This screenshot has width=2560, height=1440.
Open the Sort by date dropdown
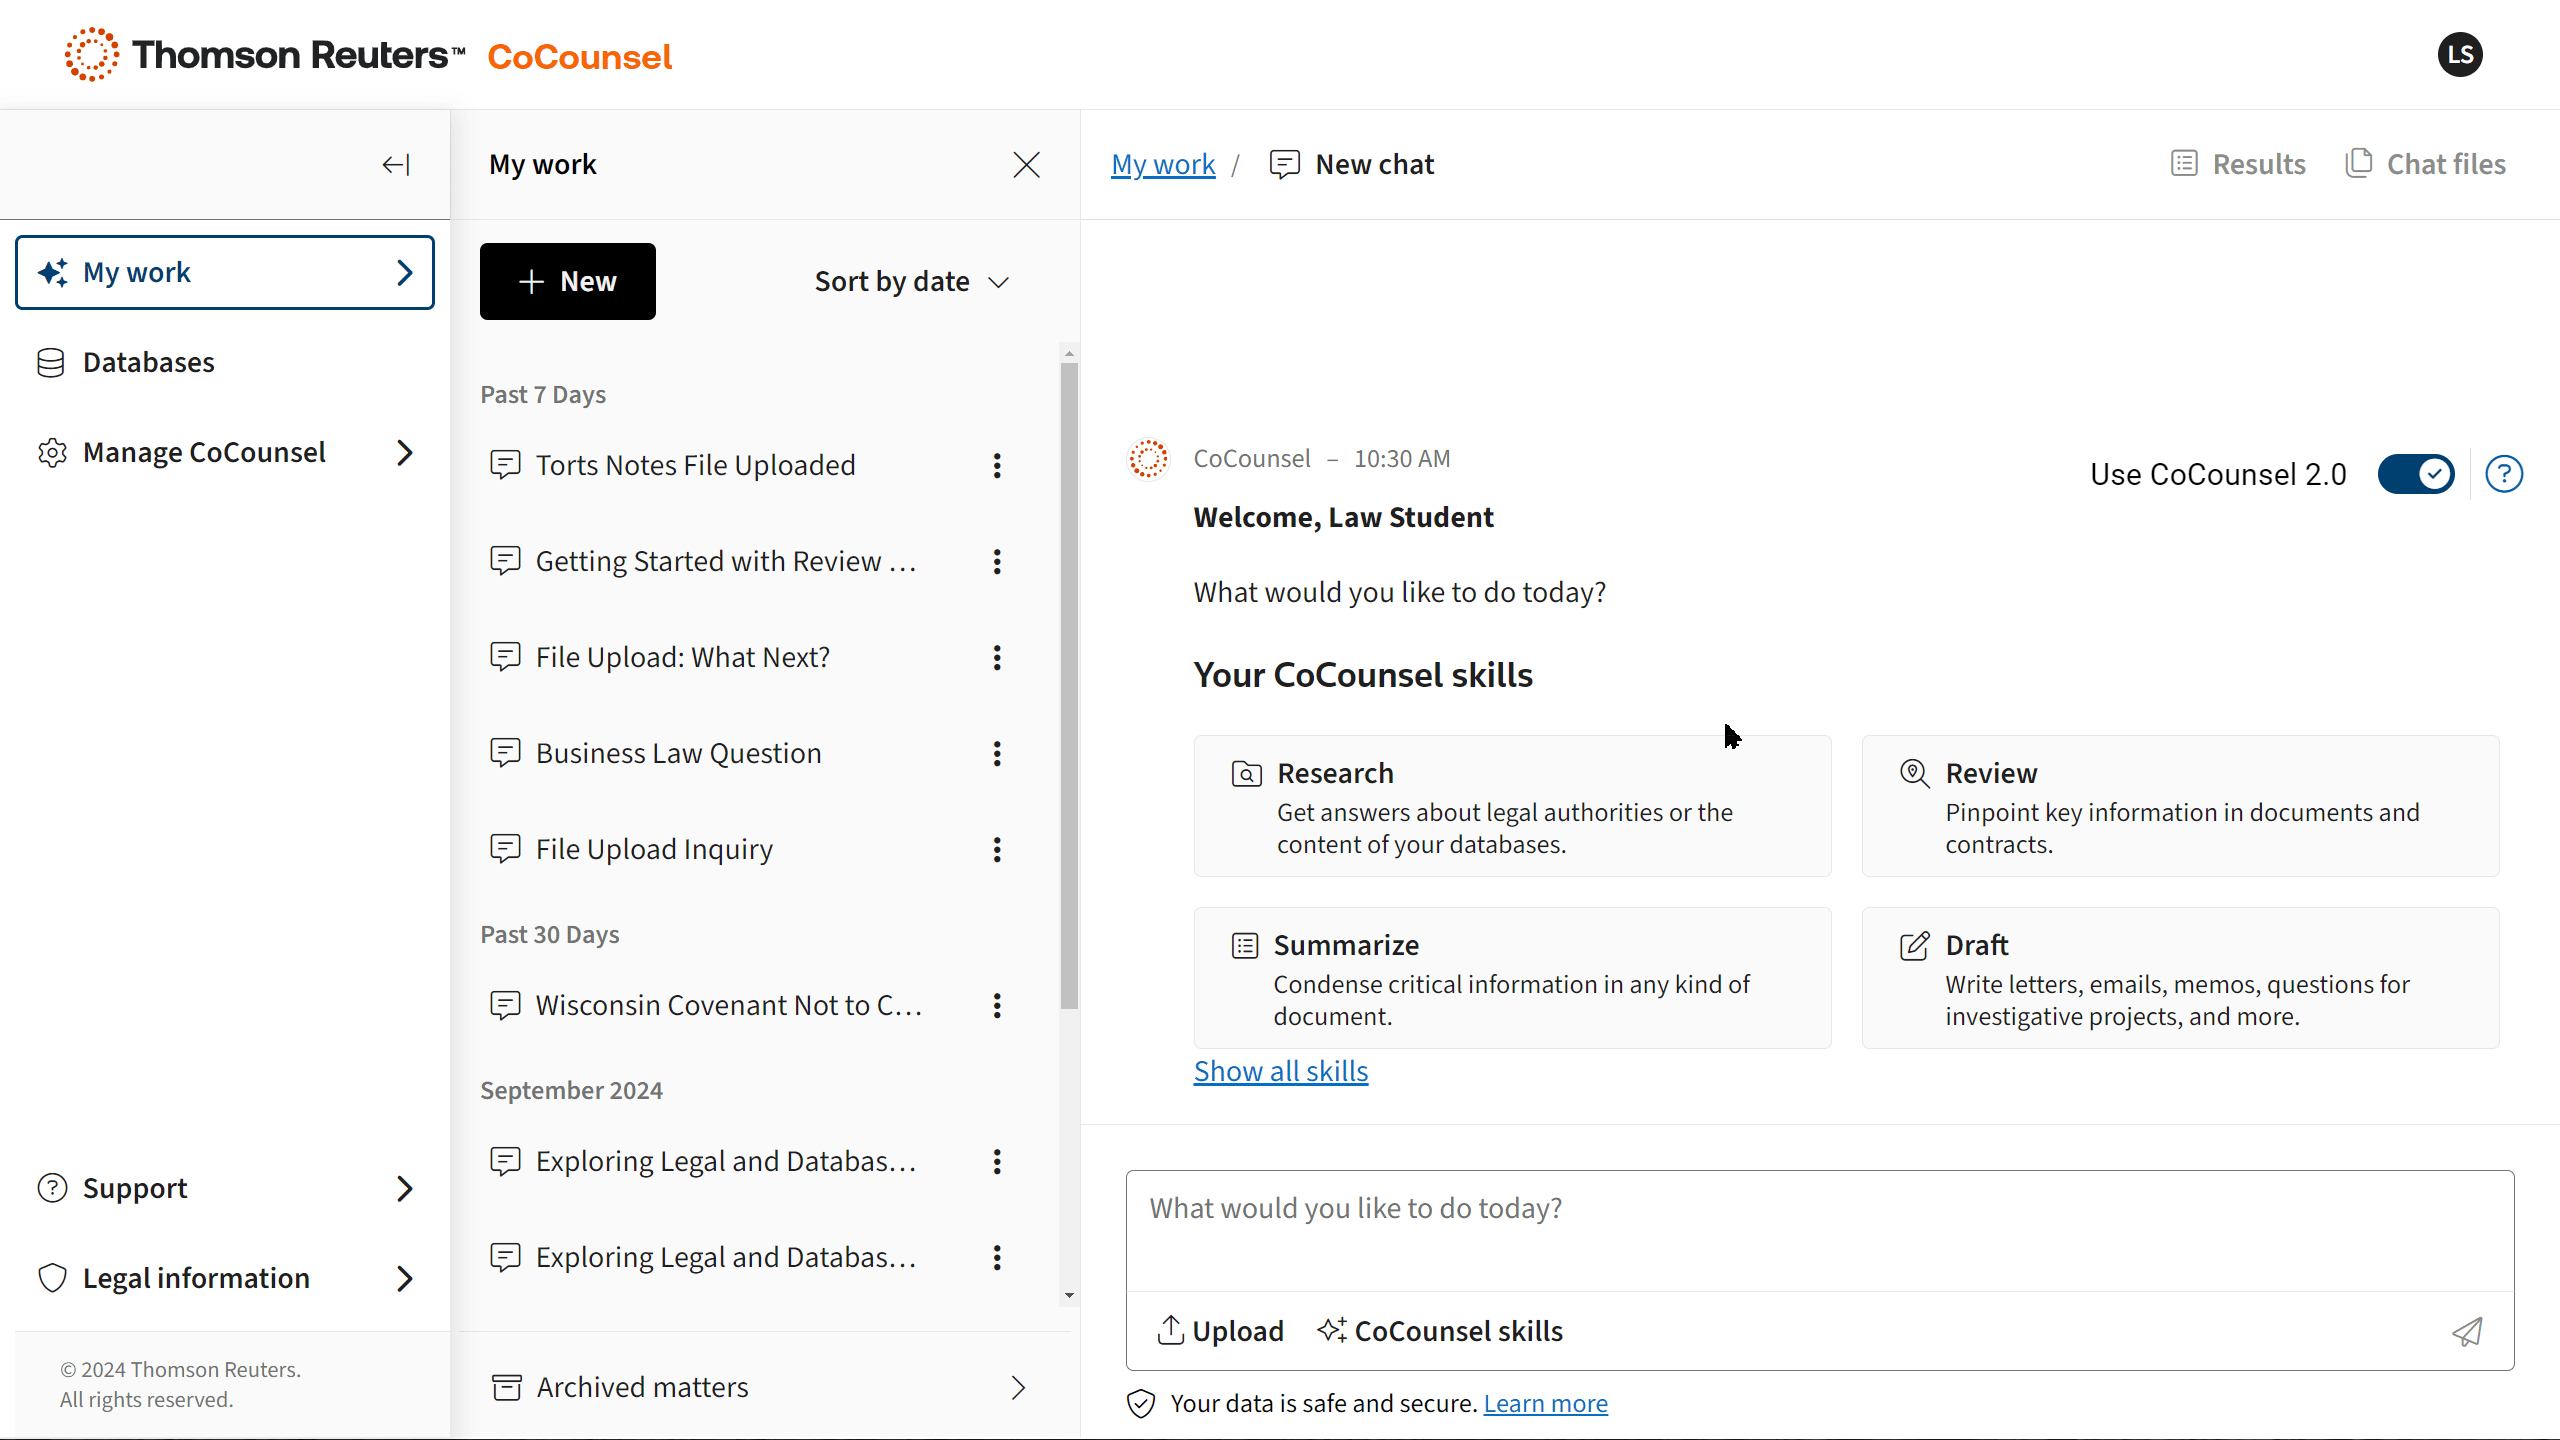coord(911,282)
